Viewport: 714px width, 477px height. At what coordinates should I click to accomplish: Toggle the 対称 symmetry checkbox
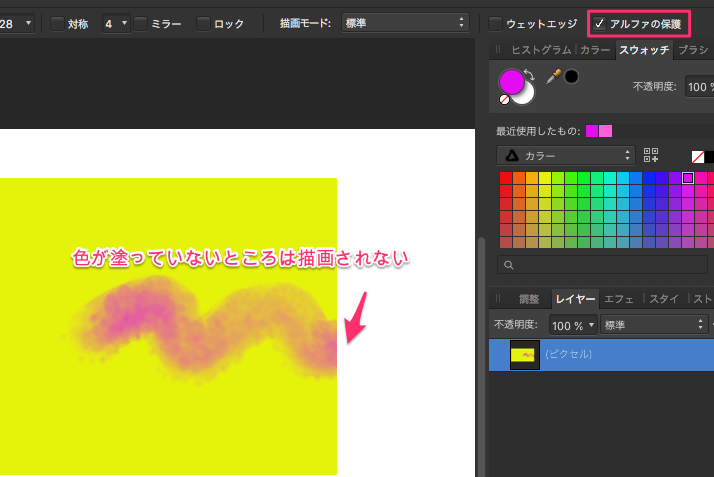coord(57,23)
